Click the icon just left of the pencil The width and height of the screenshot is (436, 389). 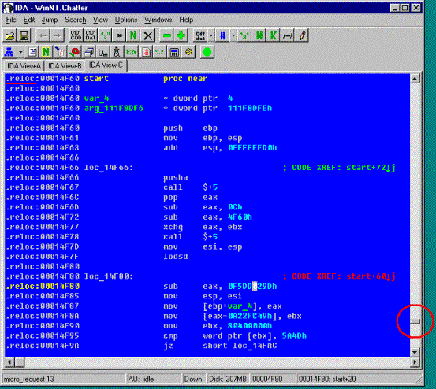tap(287, 35)
